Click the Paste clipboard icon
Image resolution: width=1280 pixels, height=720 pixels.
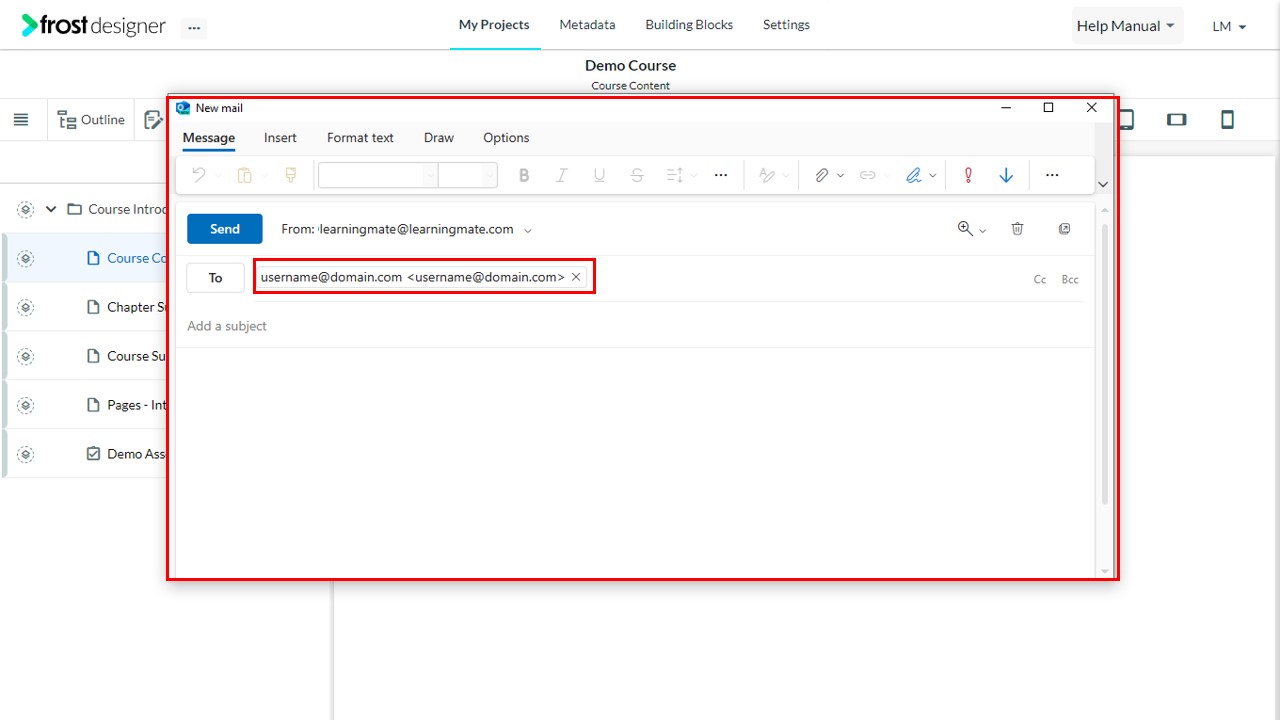[245, 176]
